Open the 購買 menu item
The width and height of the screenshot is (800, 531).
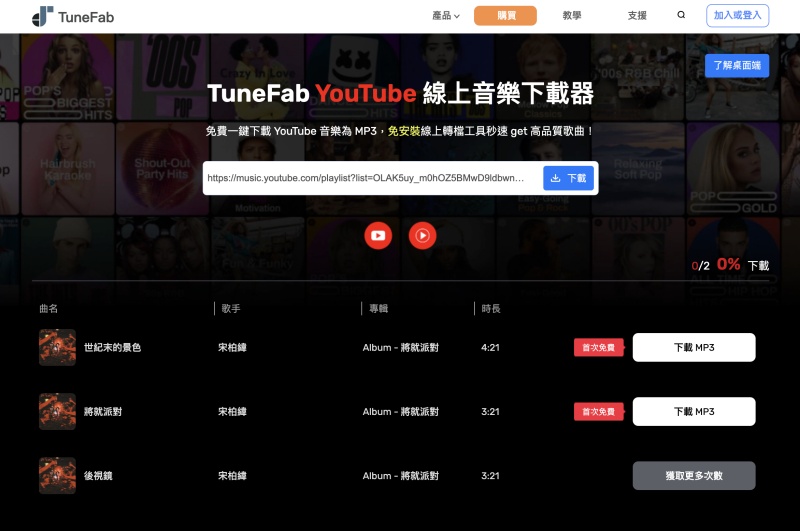(505, 16)
